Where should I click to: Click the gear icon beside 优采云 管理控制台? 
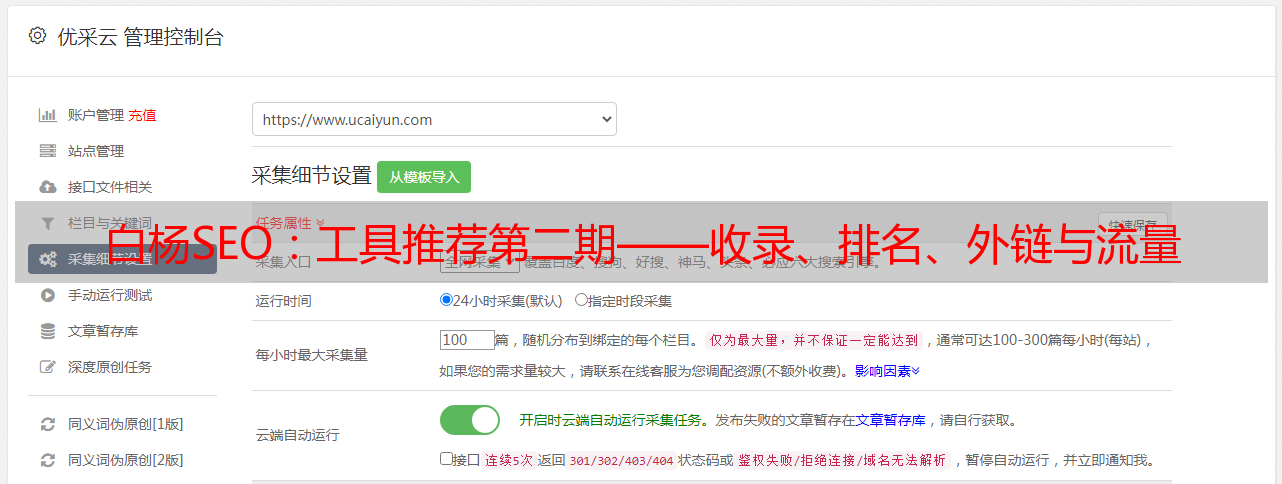[37, 36]
